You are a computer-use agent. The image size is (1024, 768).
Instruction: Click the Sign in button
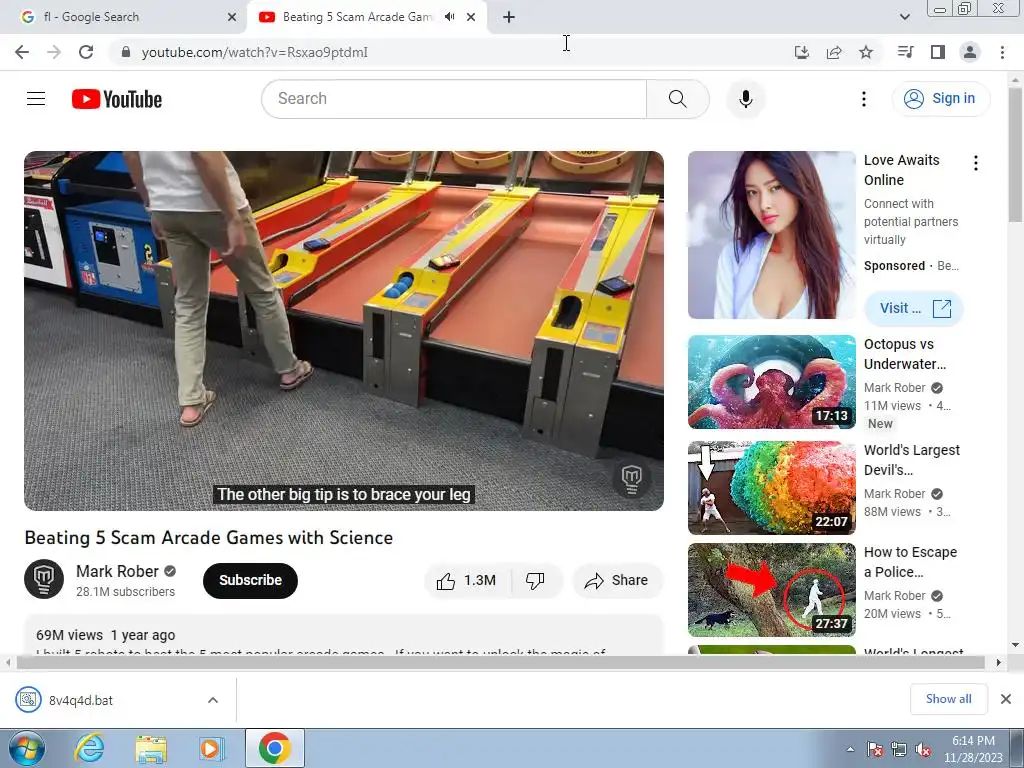click(x=941, y=99)
